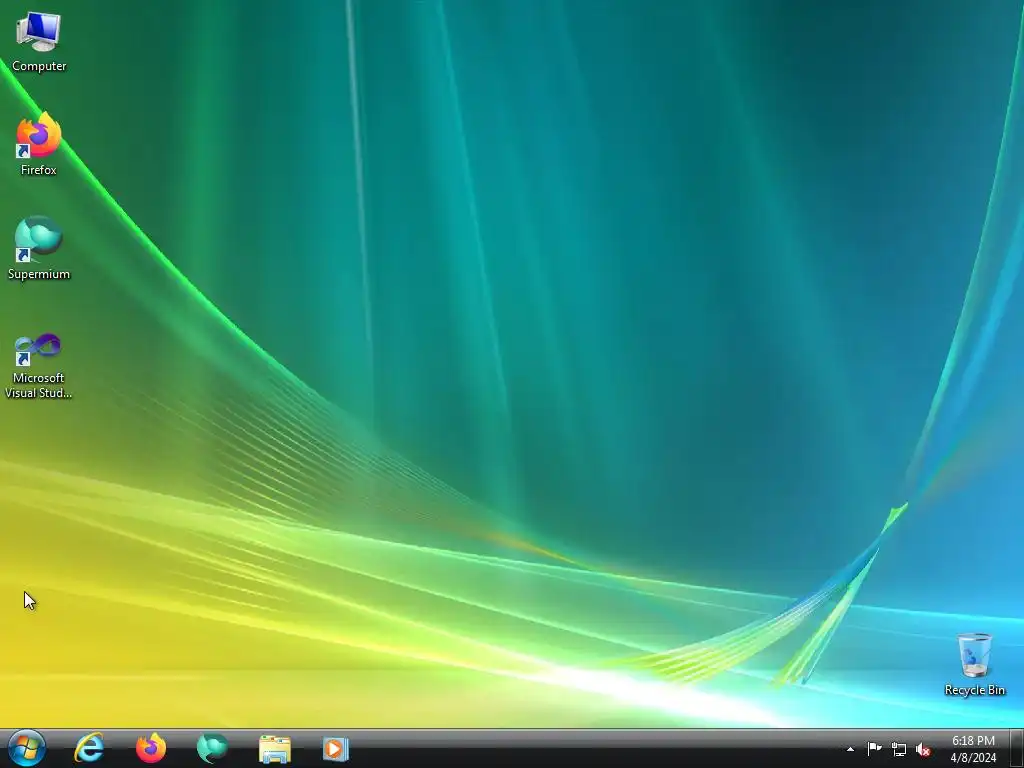Screen dimensions: 1024x768
Task: Launch Internet Explorer from the taskbar
Action: tap(89, 748)
